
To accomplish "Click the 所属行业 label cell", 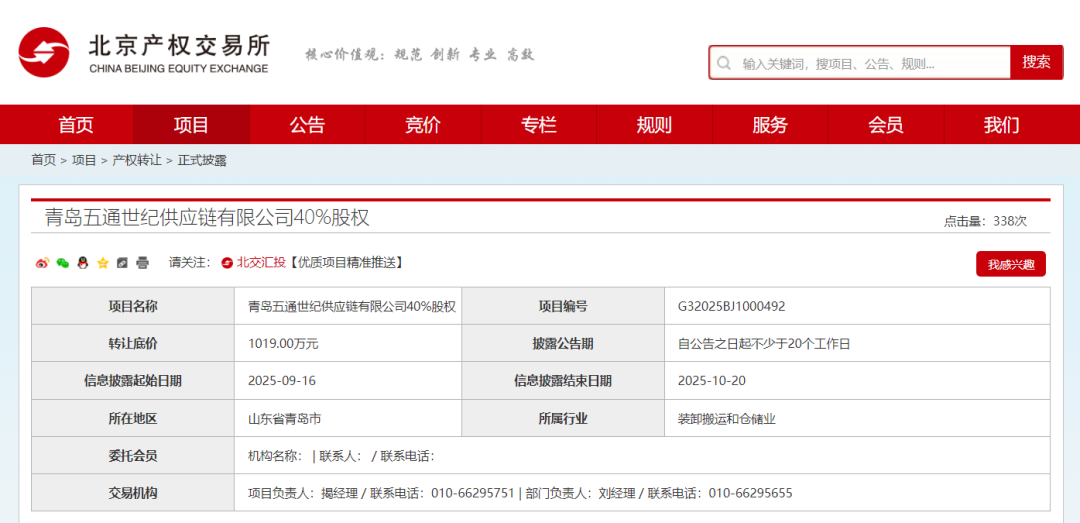I will [563, 418].
